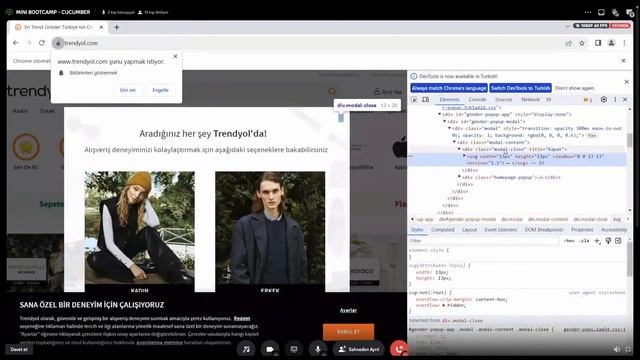This screenshot has width=640, height=360.
Task: Show more DevTools tabs with chevrons
Action: (x=549, y=100)
